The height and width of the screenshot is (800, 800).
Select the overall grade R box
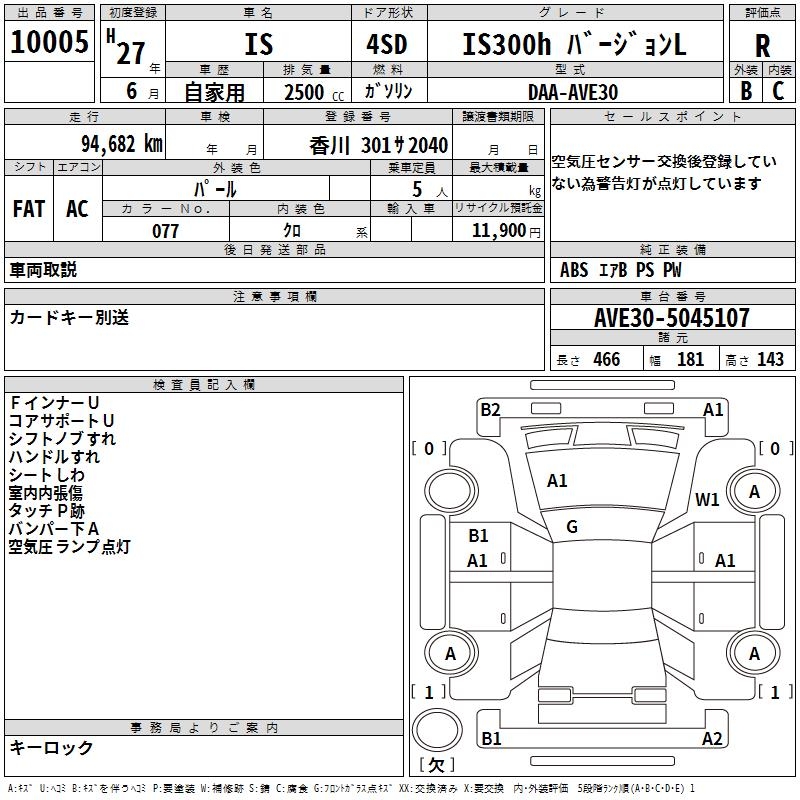click(x=762, y=44)
